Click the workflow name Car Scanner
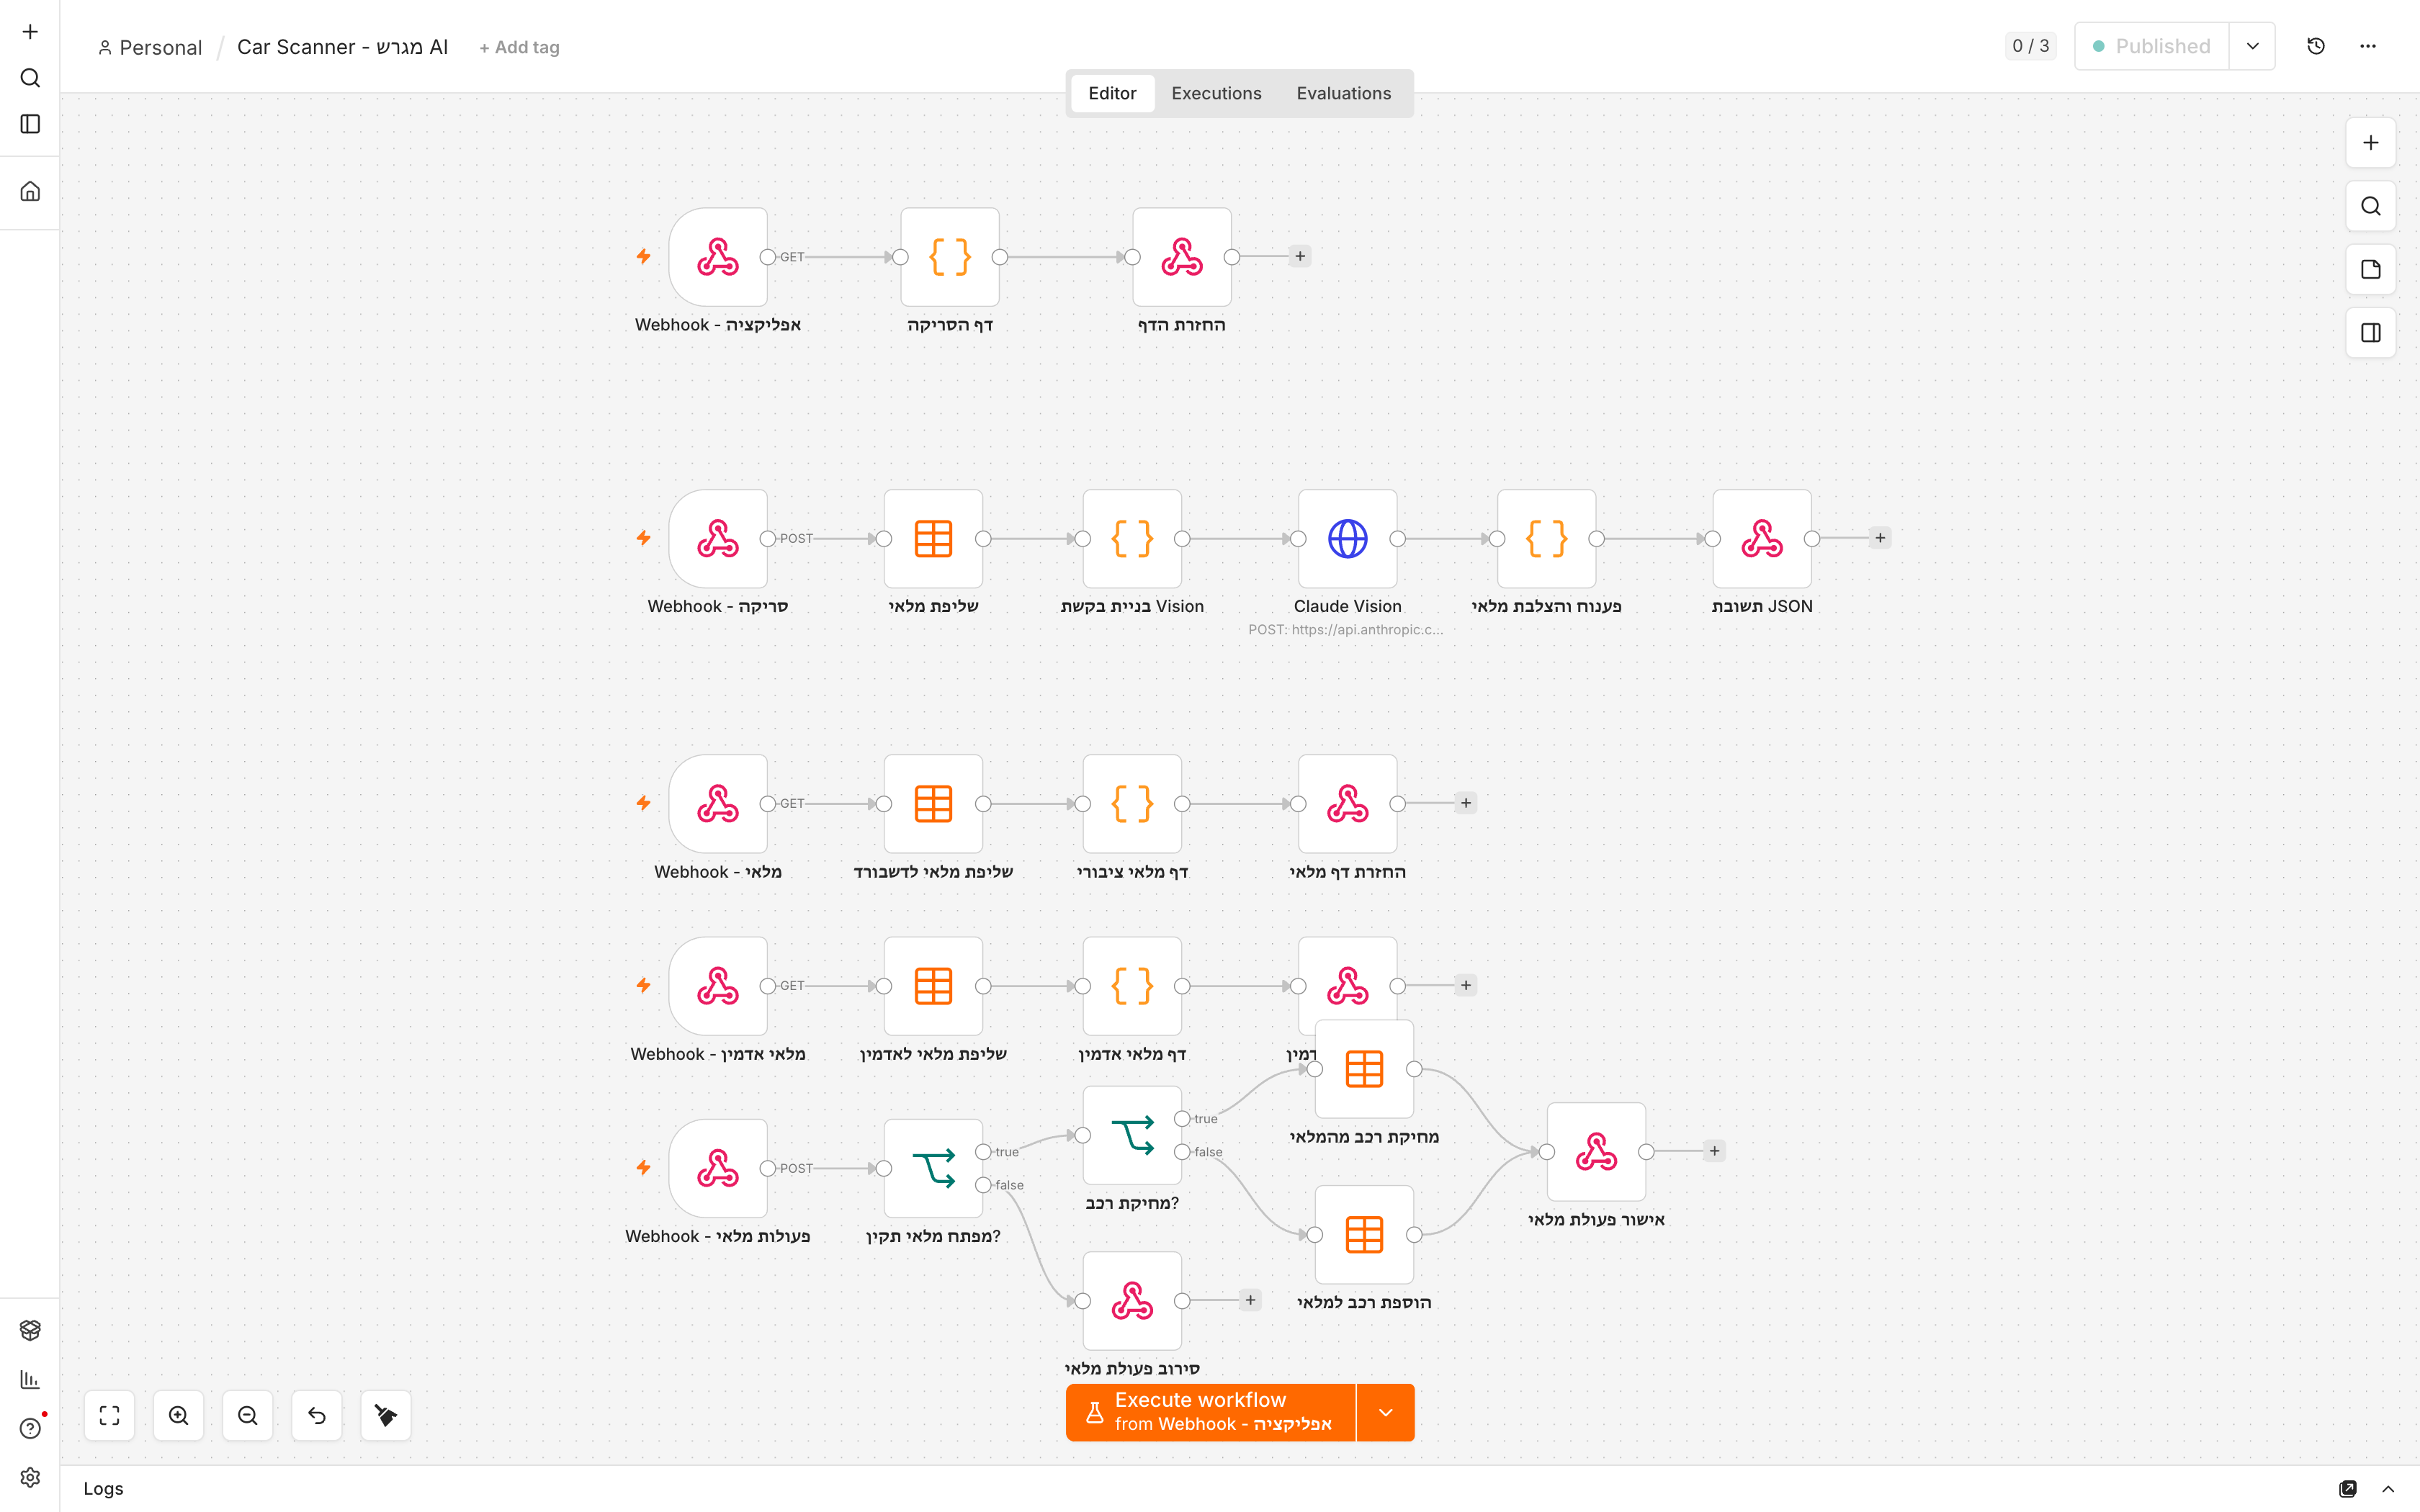 342,47
